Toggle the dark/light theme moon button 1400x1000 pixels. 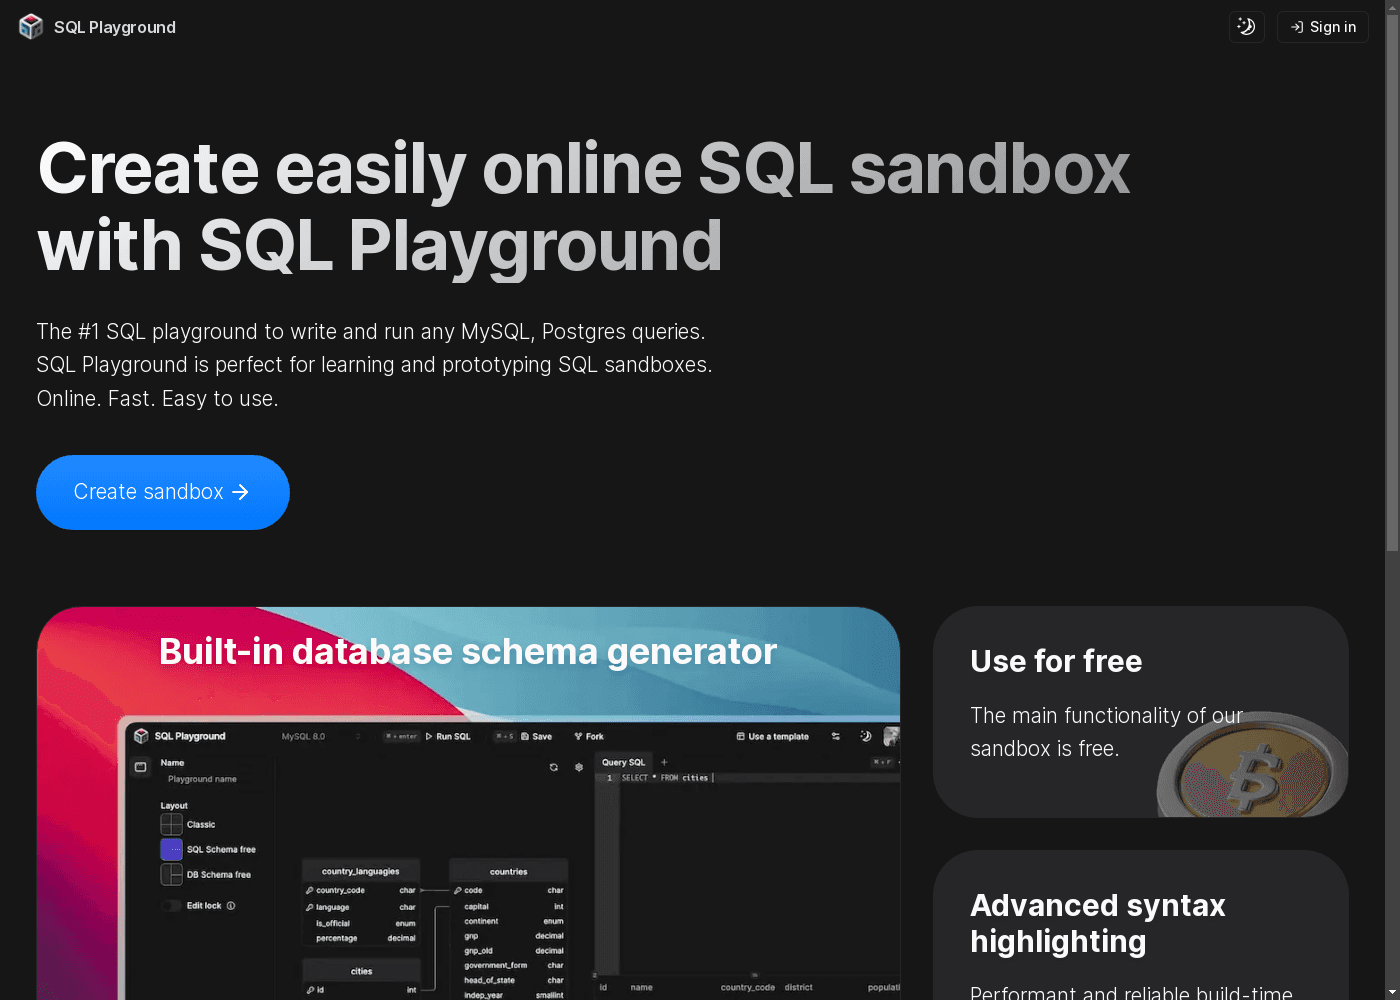coord(1246,27)
